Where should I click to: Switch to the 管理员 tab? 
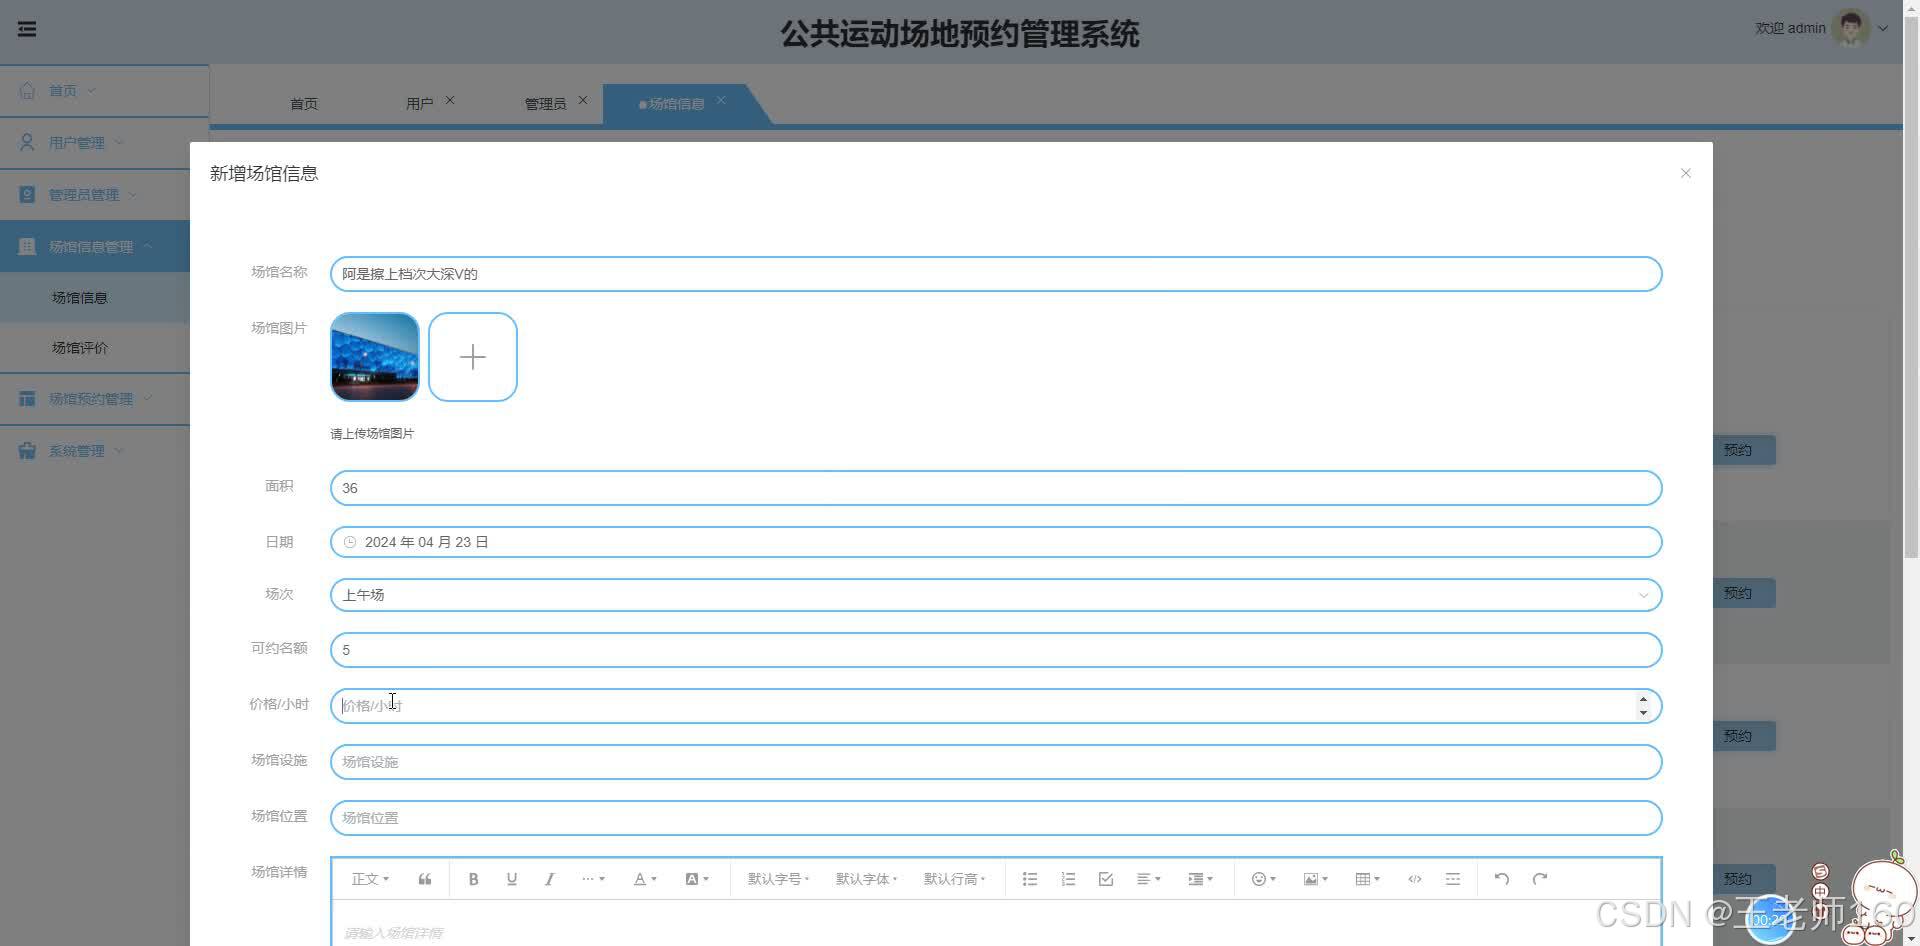tap(545, 104)
